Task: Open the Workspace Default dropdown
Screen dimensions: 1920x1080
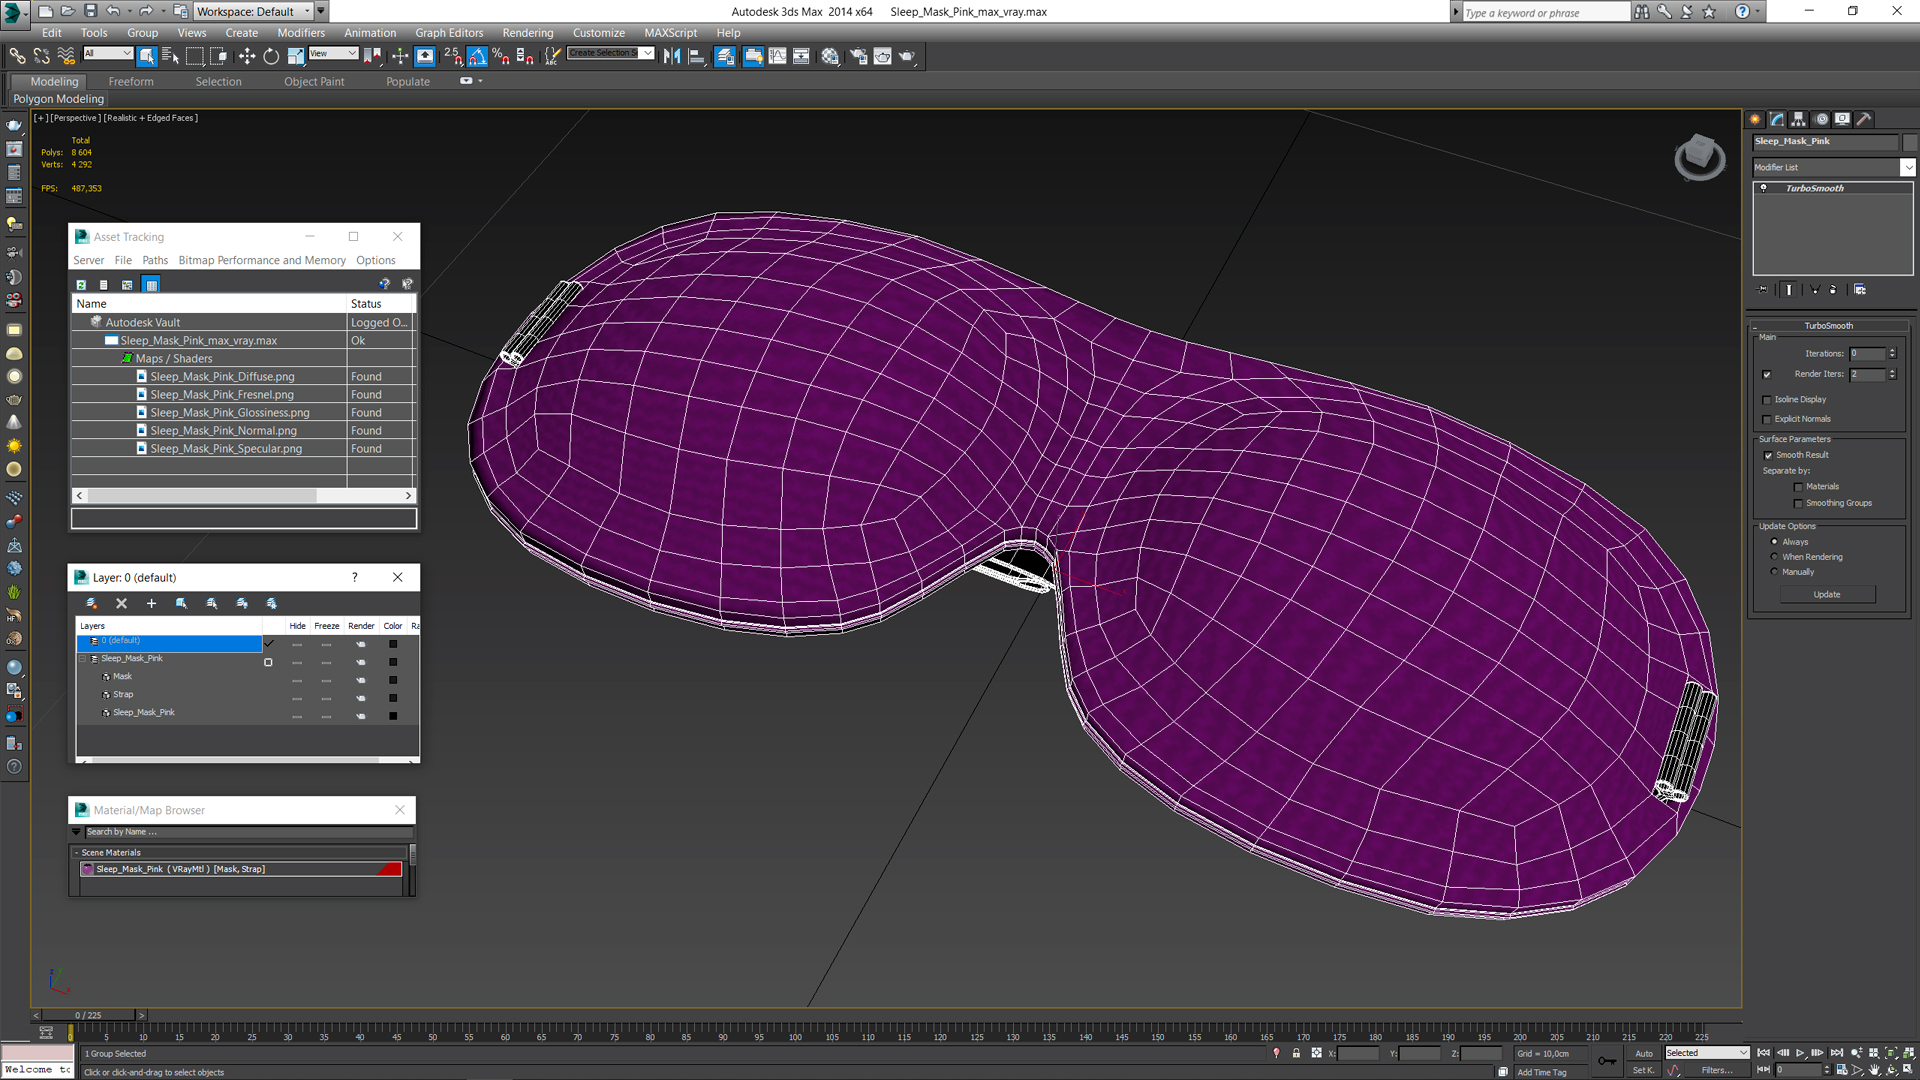Action: pos(253,11)
